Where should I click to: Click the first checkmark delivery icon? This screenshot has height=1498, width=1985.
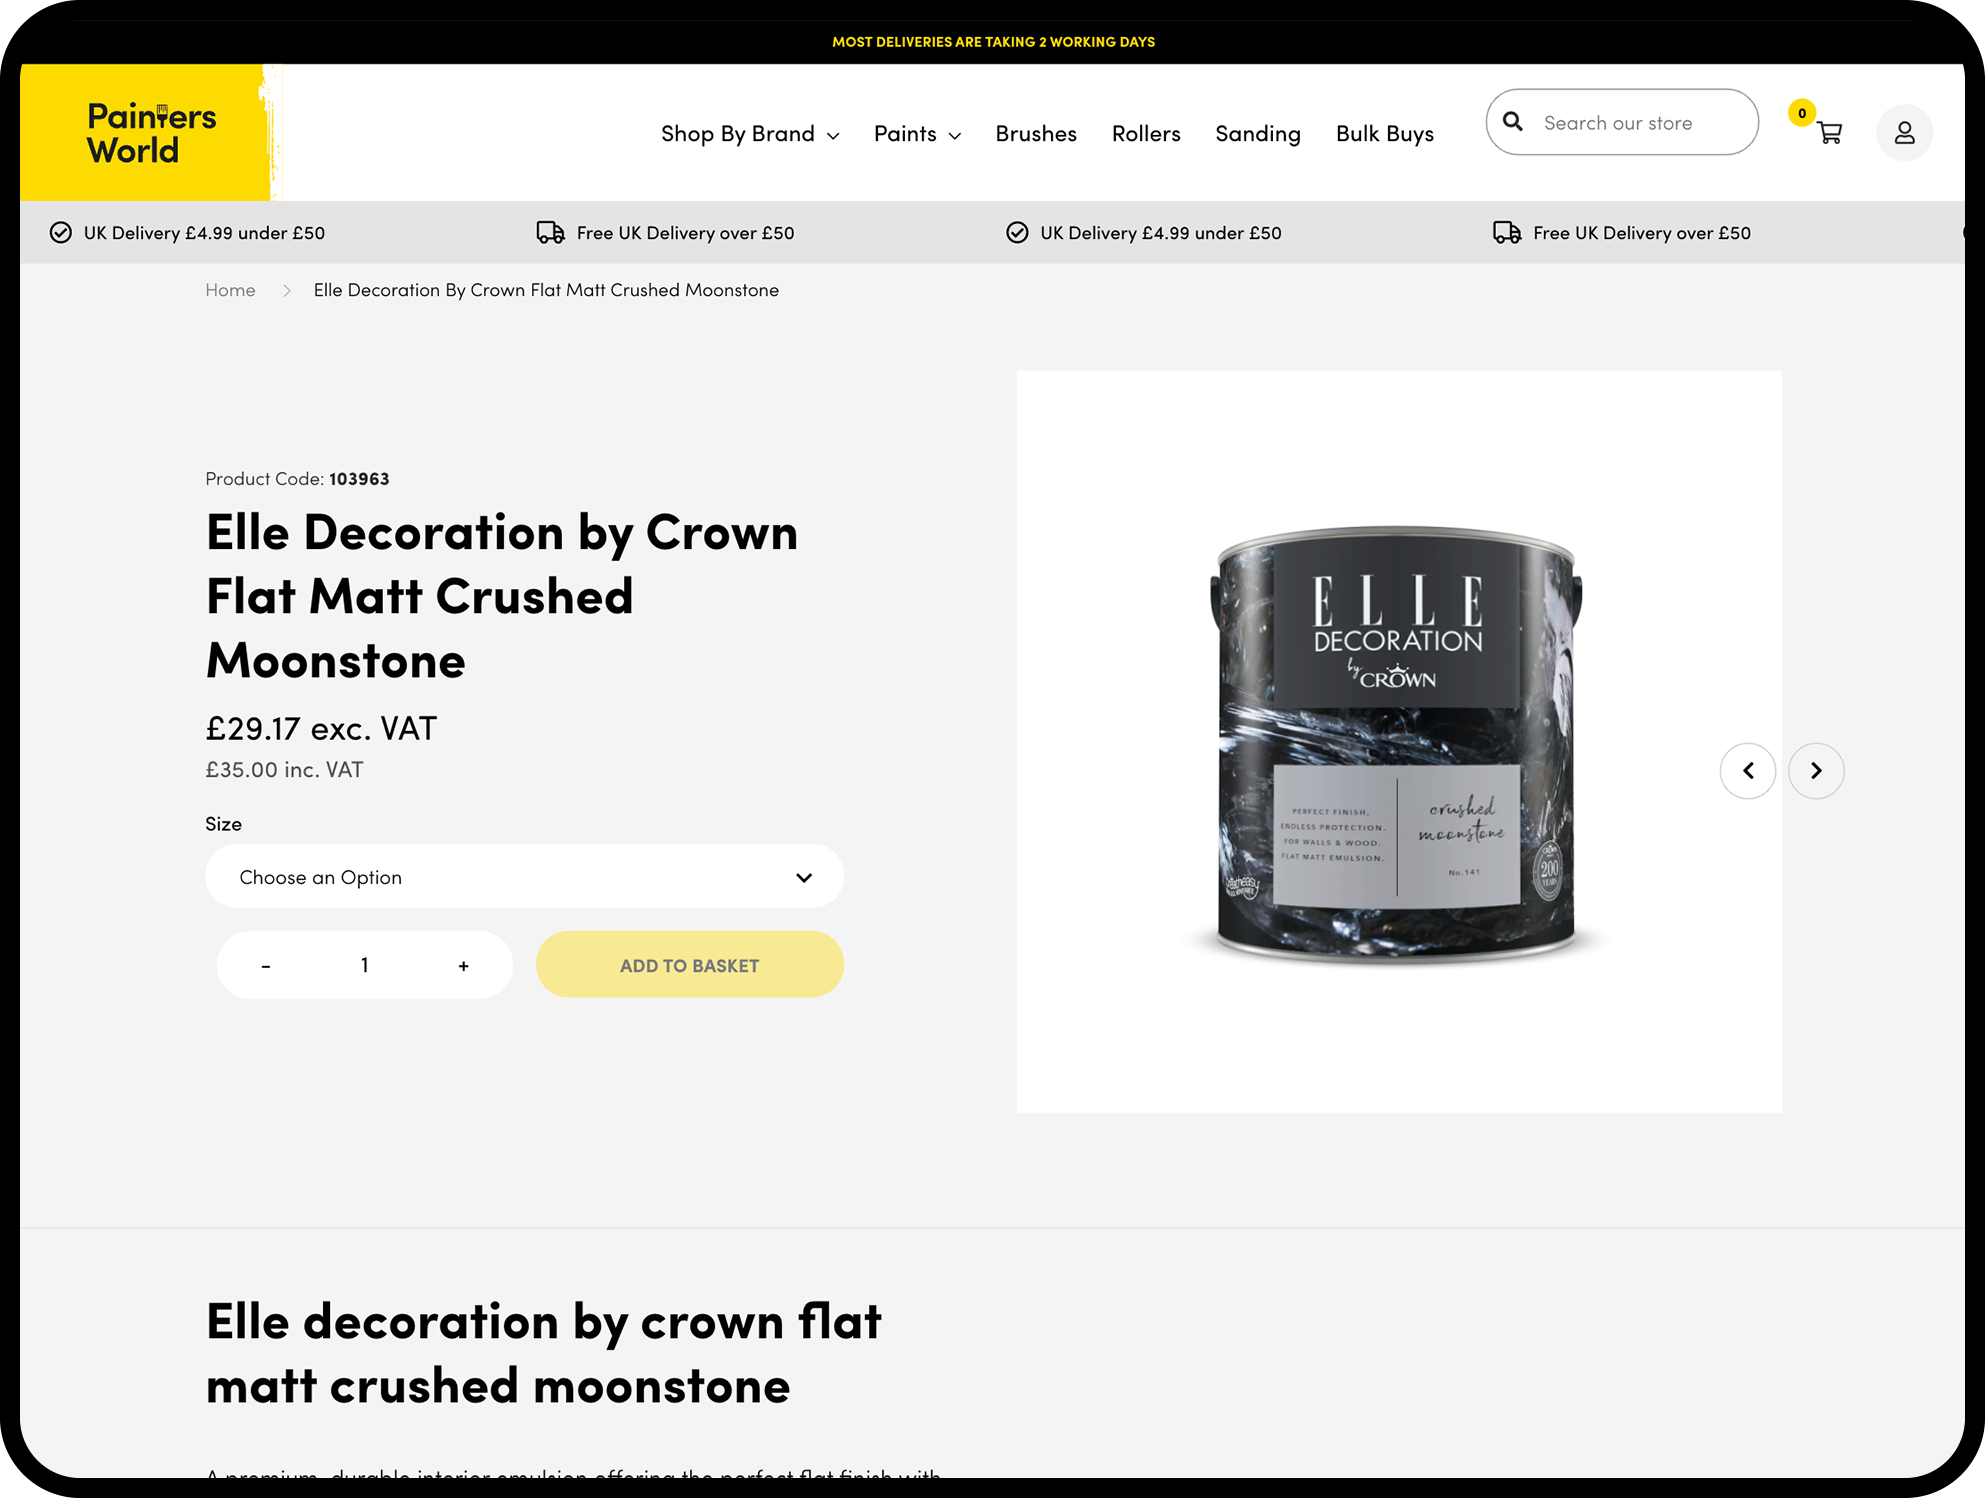click(61, 233)
